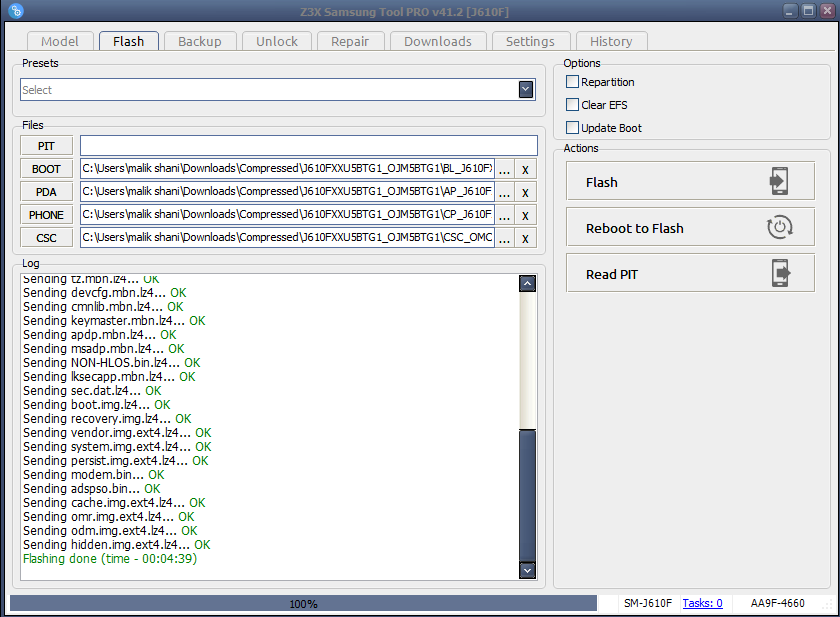
Task: Browse for CSC file with ... button
Action: click(504, 238)
